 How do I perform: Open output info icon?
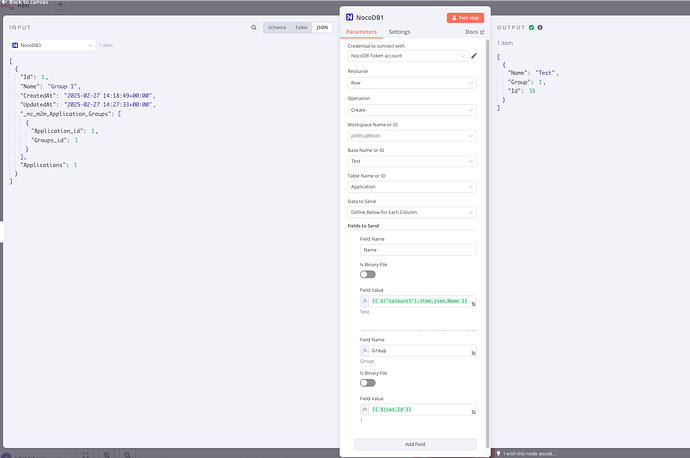tap(540, 27)
